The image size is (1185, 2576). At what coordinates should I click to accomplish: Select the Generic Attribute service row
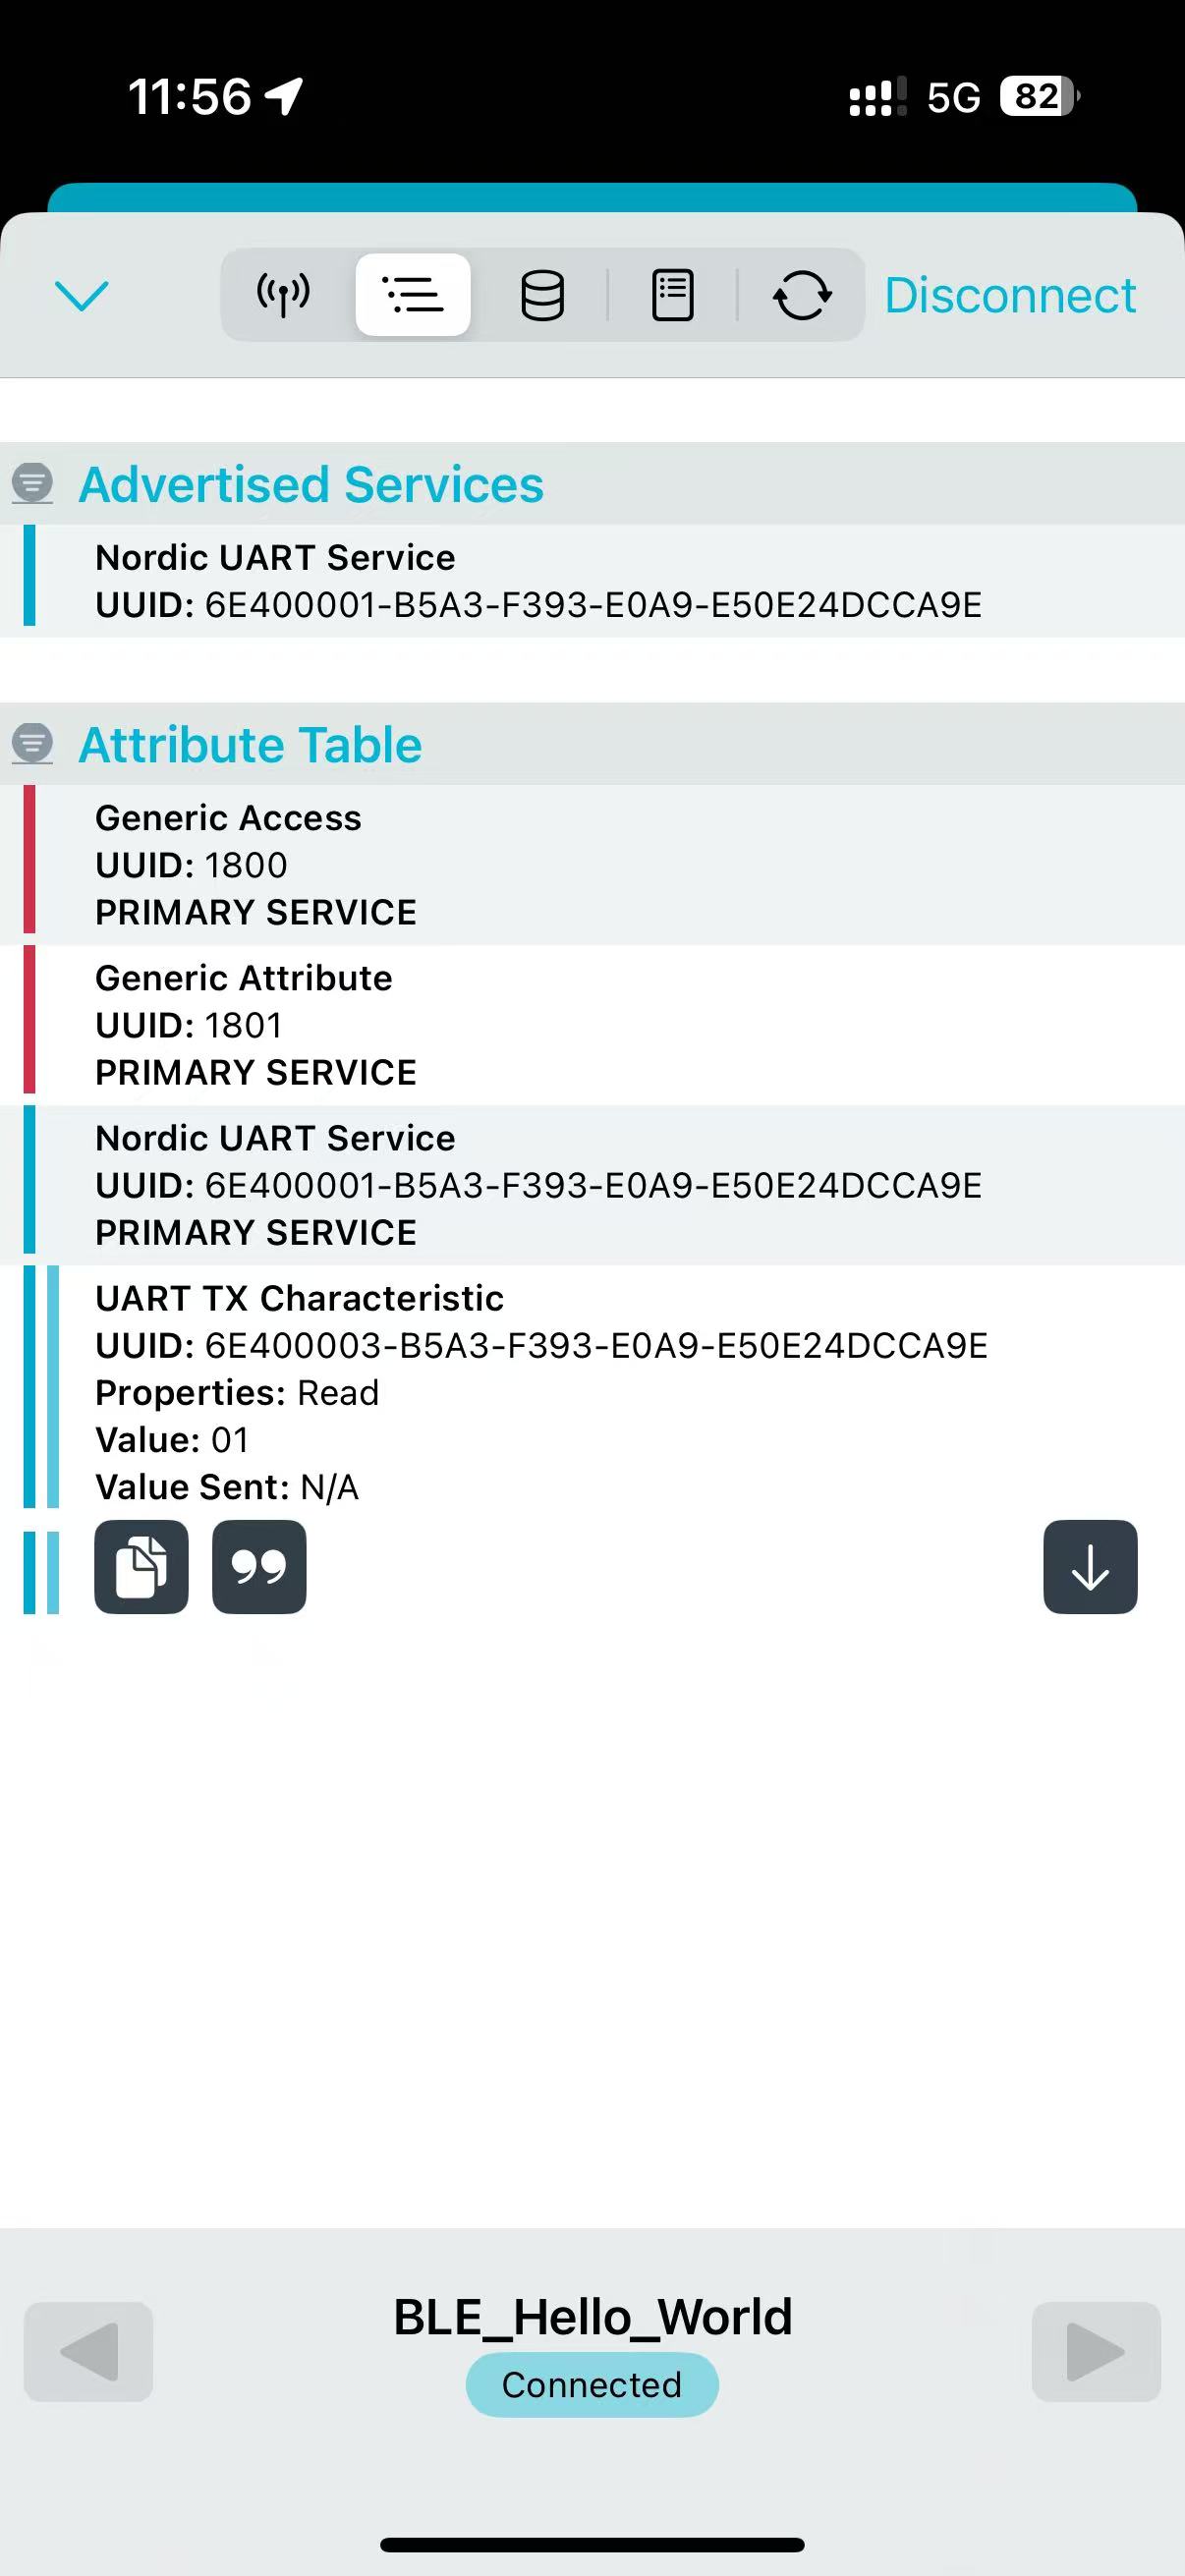click(x=600, y=1025)
